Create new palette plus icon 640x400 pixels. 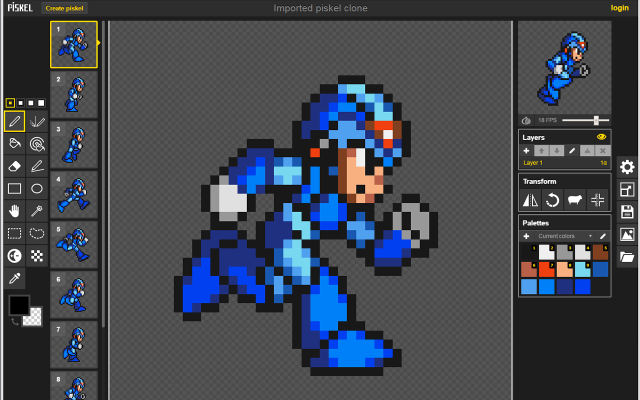(526, 236)
